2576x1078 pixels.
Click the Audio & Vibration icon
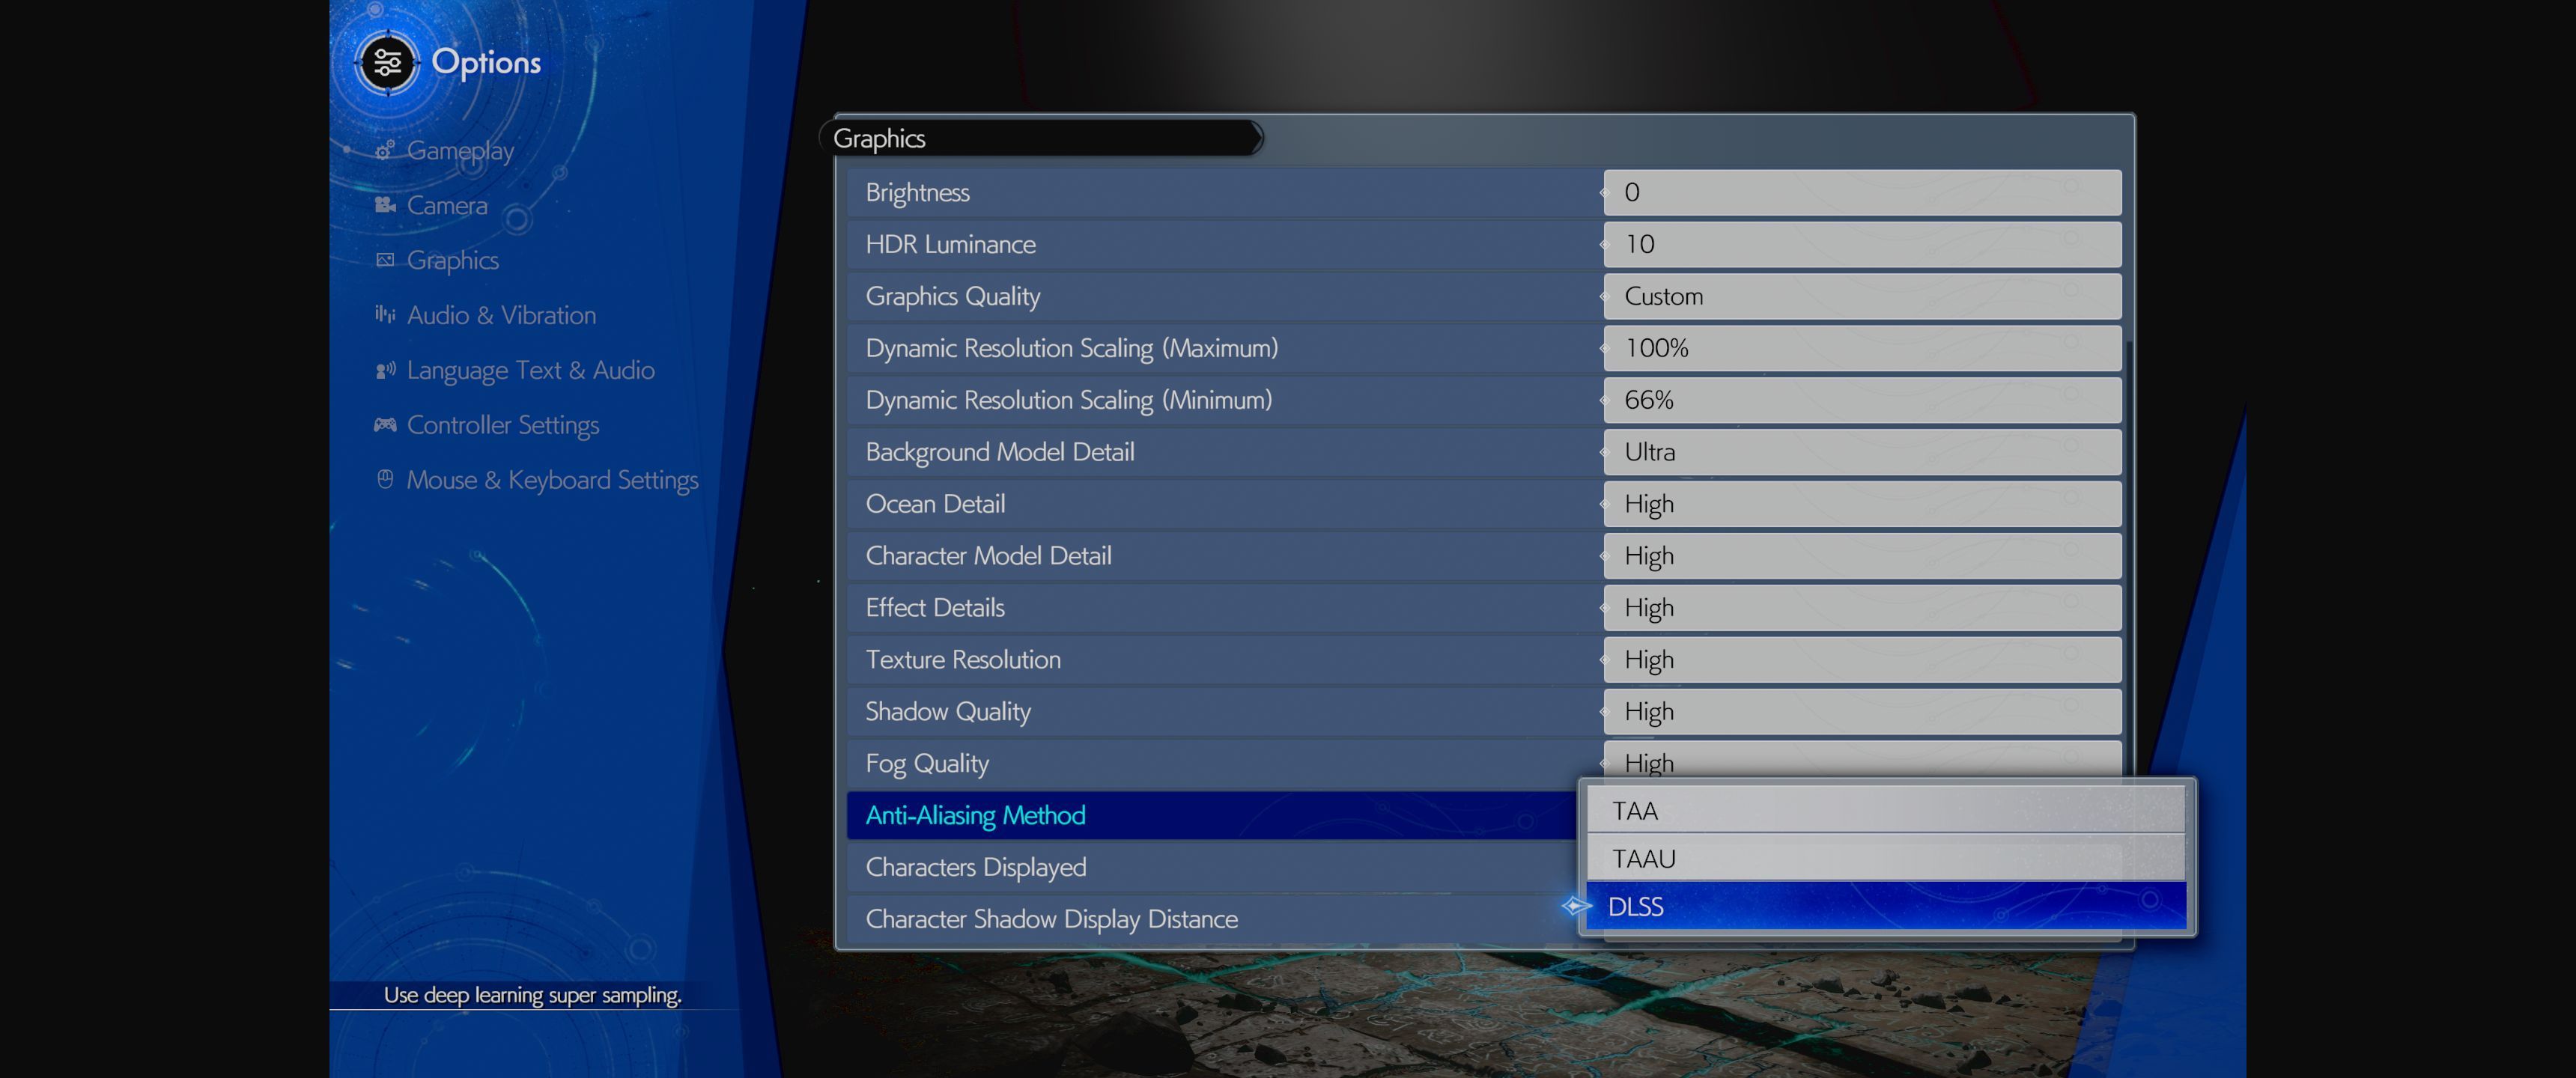click(385, 315)
